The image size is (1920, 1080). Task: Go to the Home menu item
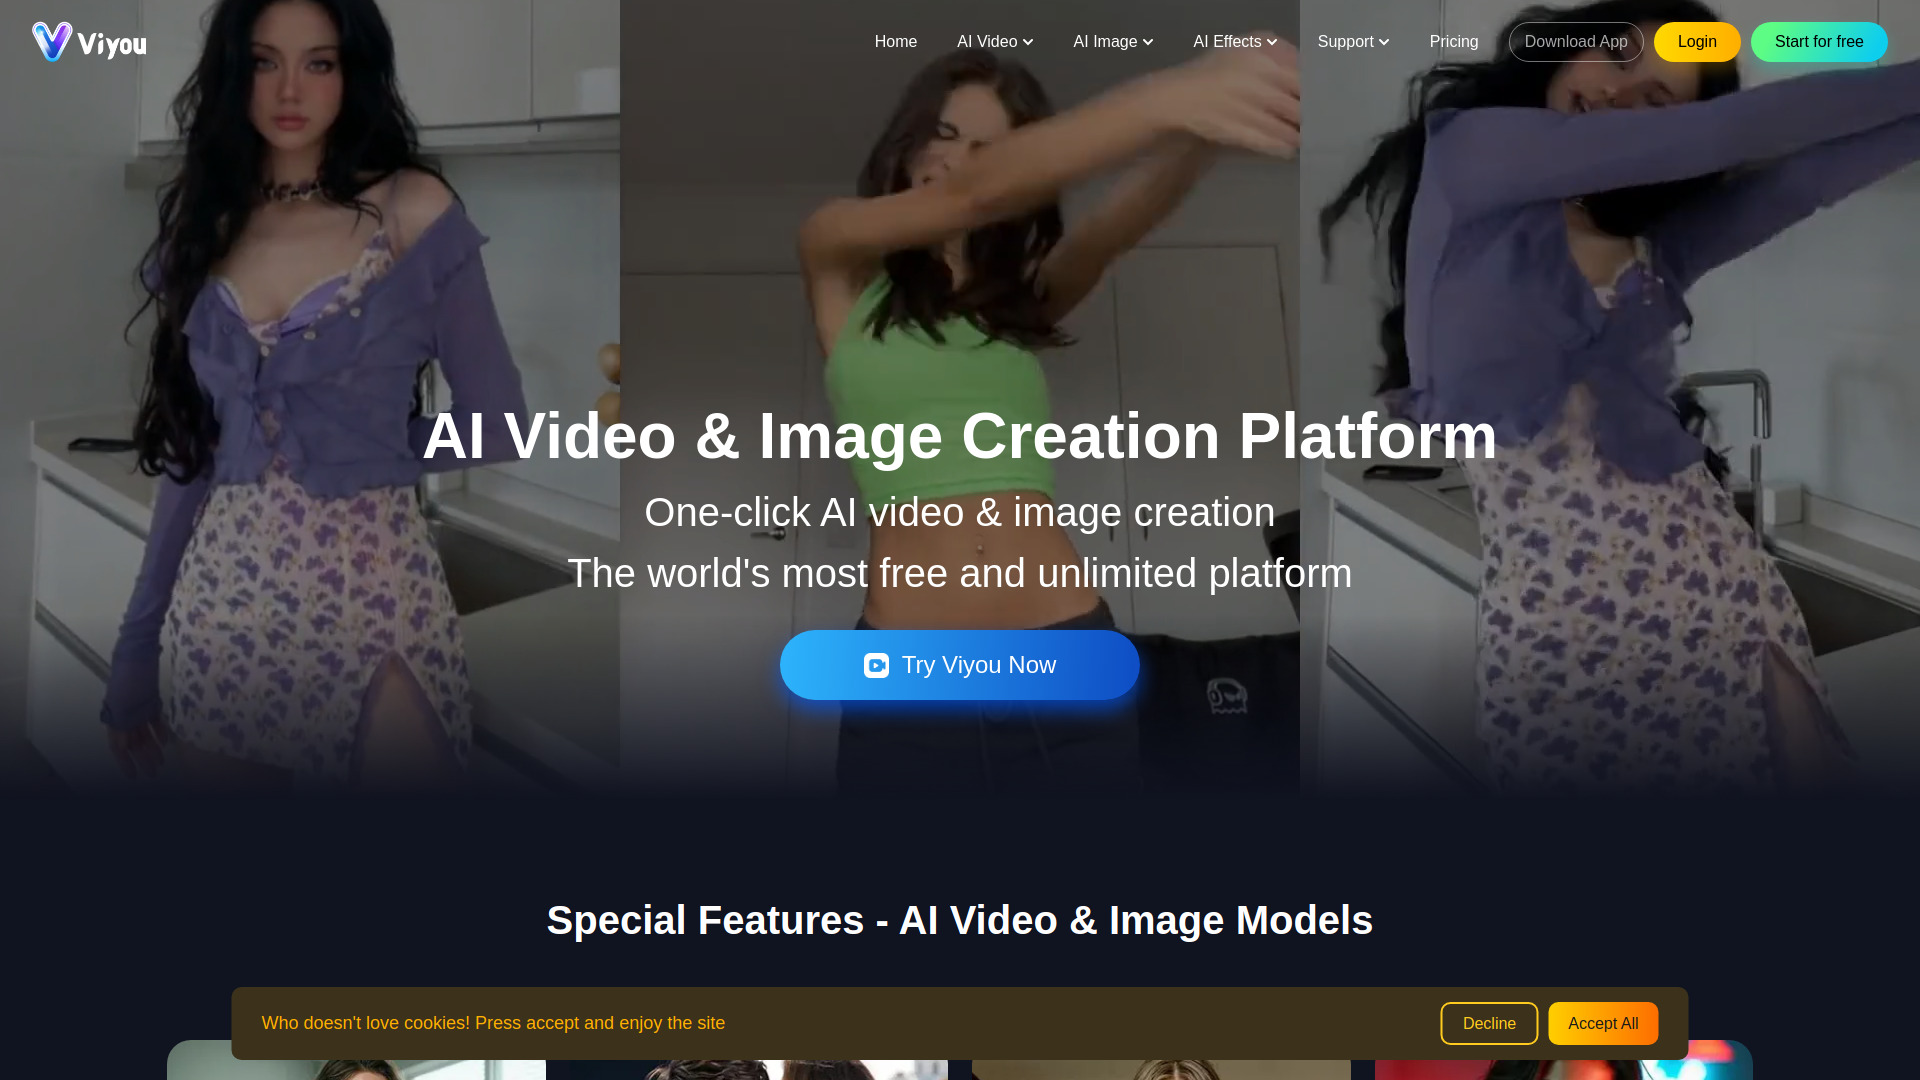[x=895, y=42]
